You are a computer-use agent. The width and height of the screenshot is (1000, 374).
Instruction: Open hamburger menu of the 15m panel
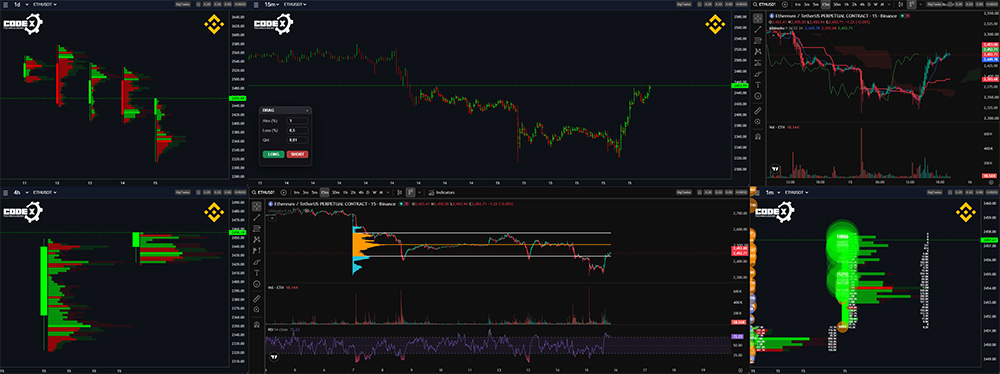point(256,4)
